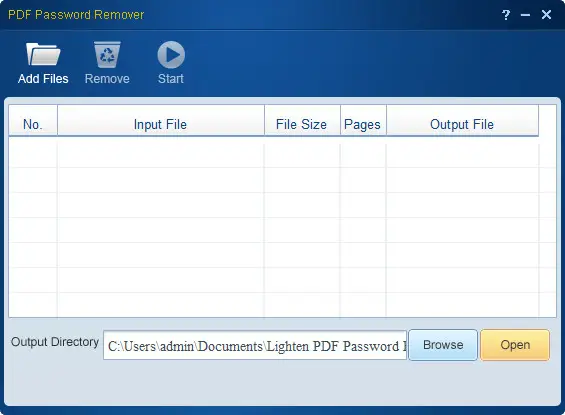Click the Remove recycle bin icon

(107, 54)
